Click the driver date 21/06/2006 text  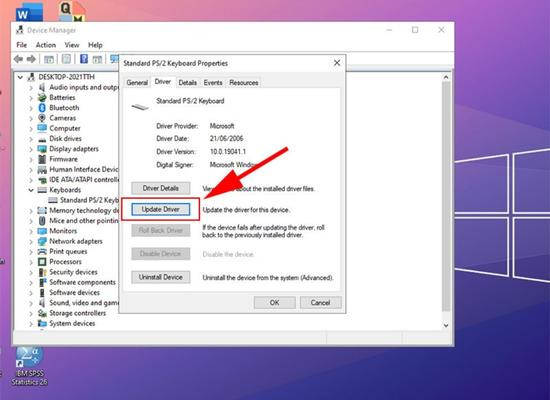coord(227,139)
